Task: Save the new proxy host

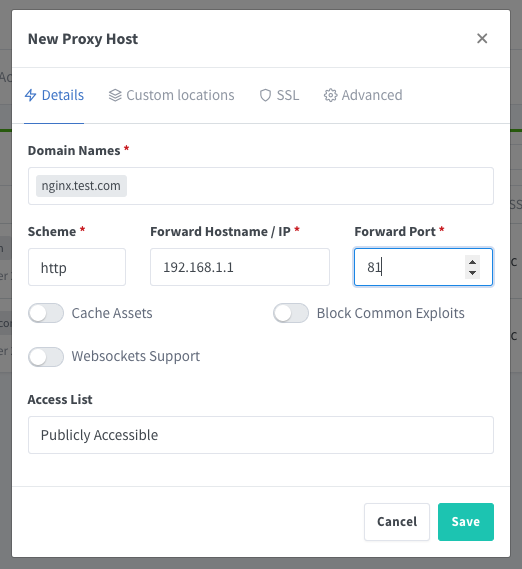Action: tap(466, 522)
